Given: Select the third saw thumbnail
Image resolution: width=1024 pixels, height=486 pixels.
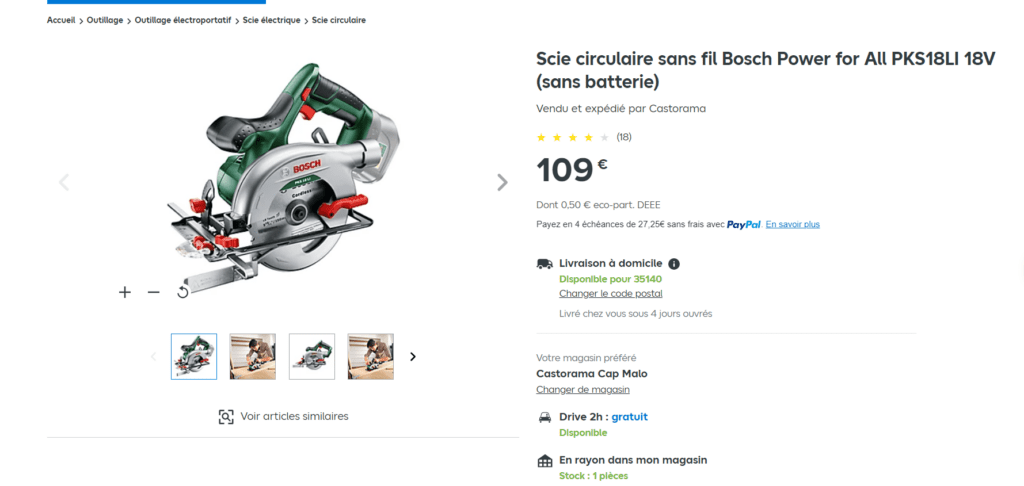Looking at the screenshot, I should pos(312,357).
